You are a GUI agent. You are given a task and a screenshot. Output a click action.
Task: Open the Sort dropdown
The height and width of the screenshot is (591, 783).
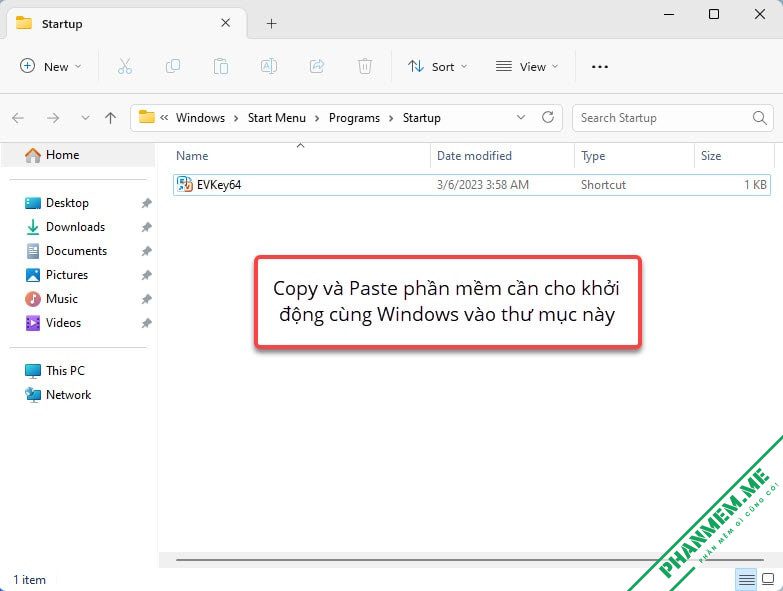(437, 66)
